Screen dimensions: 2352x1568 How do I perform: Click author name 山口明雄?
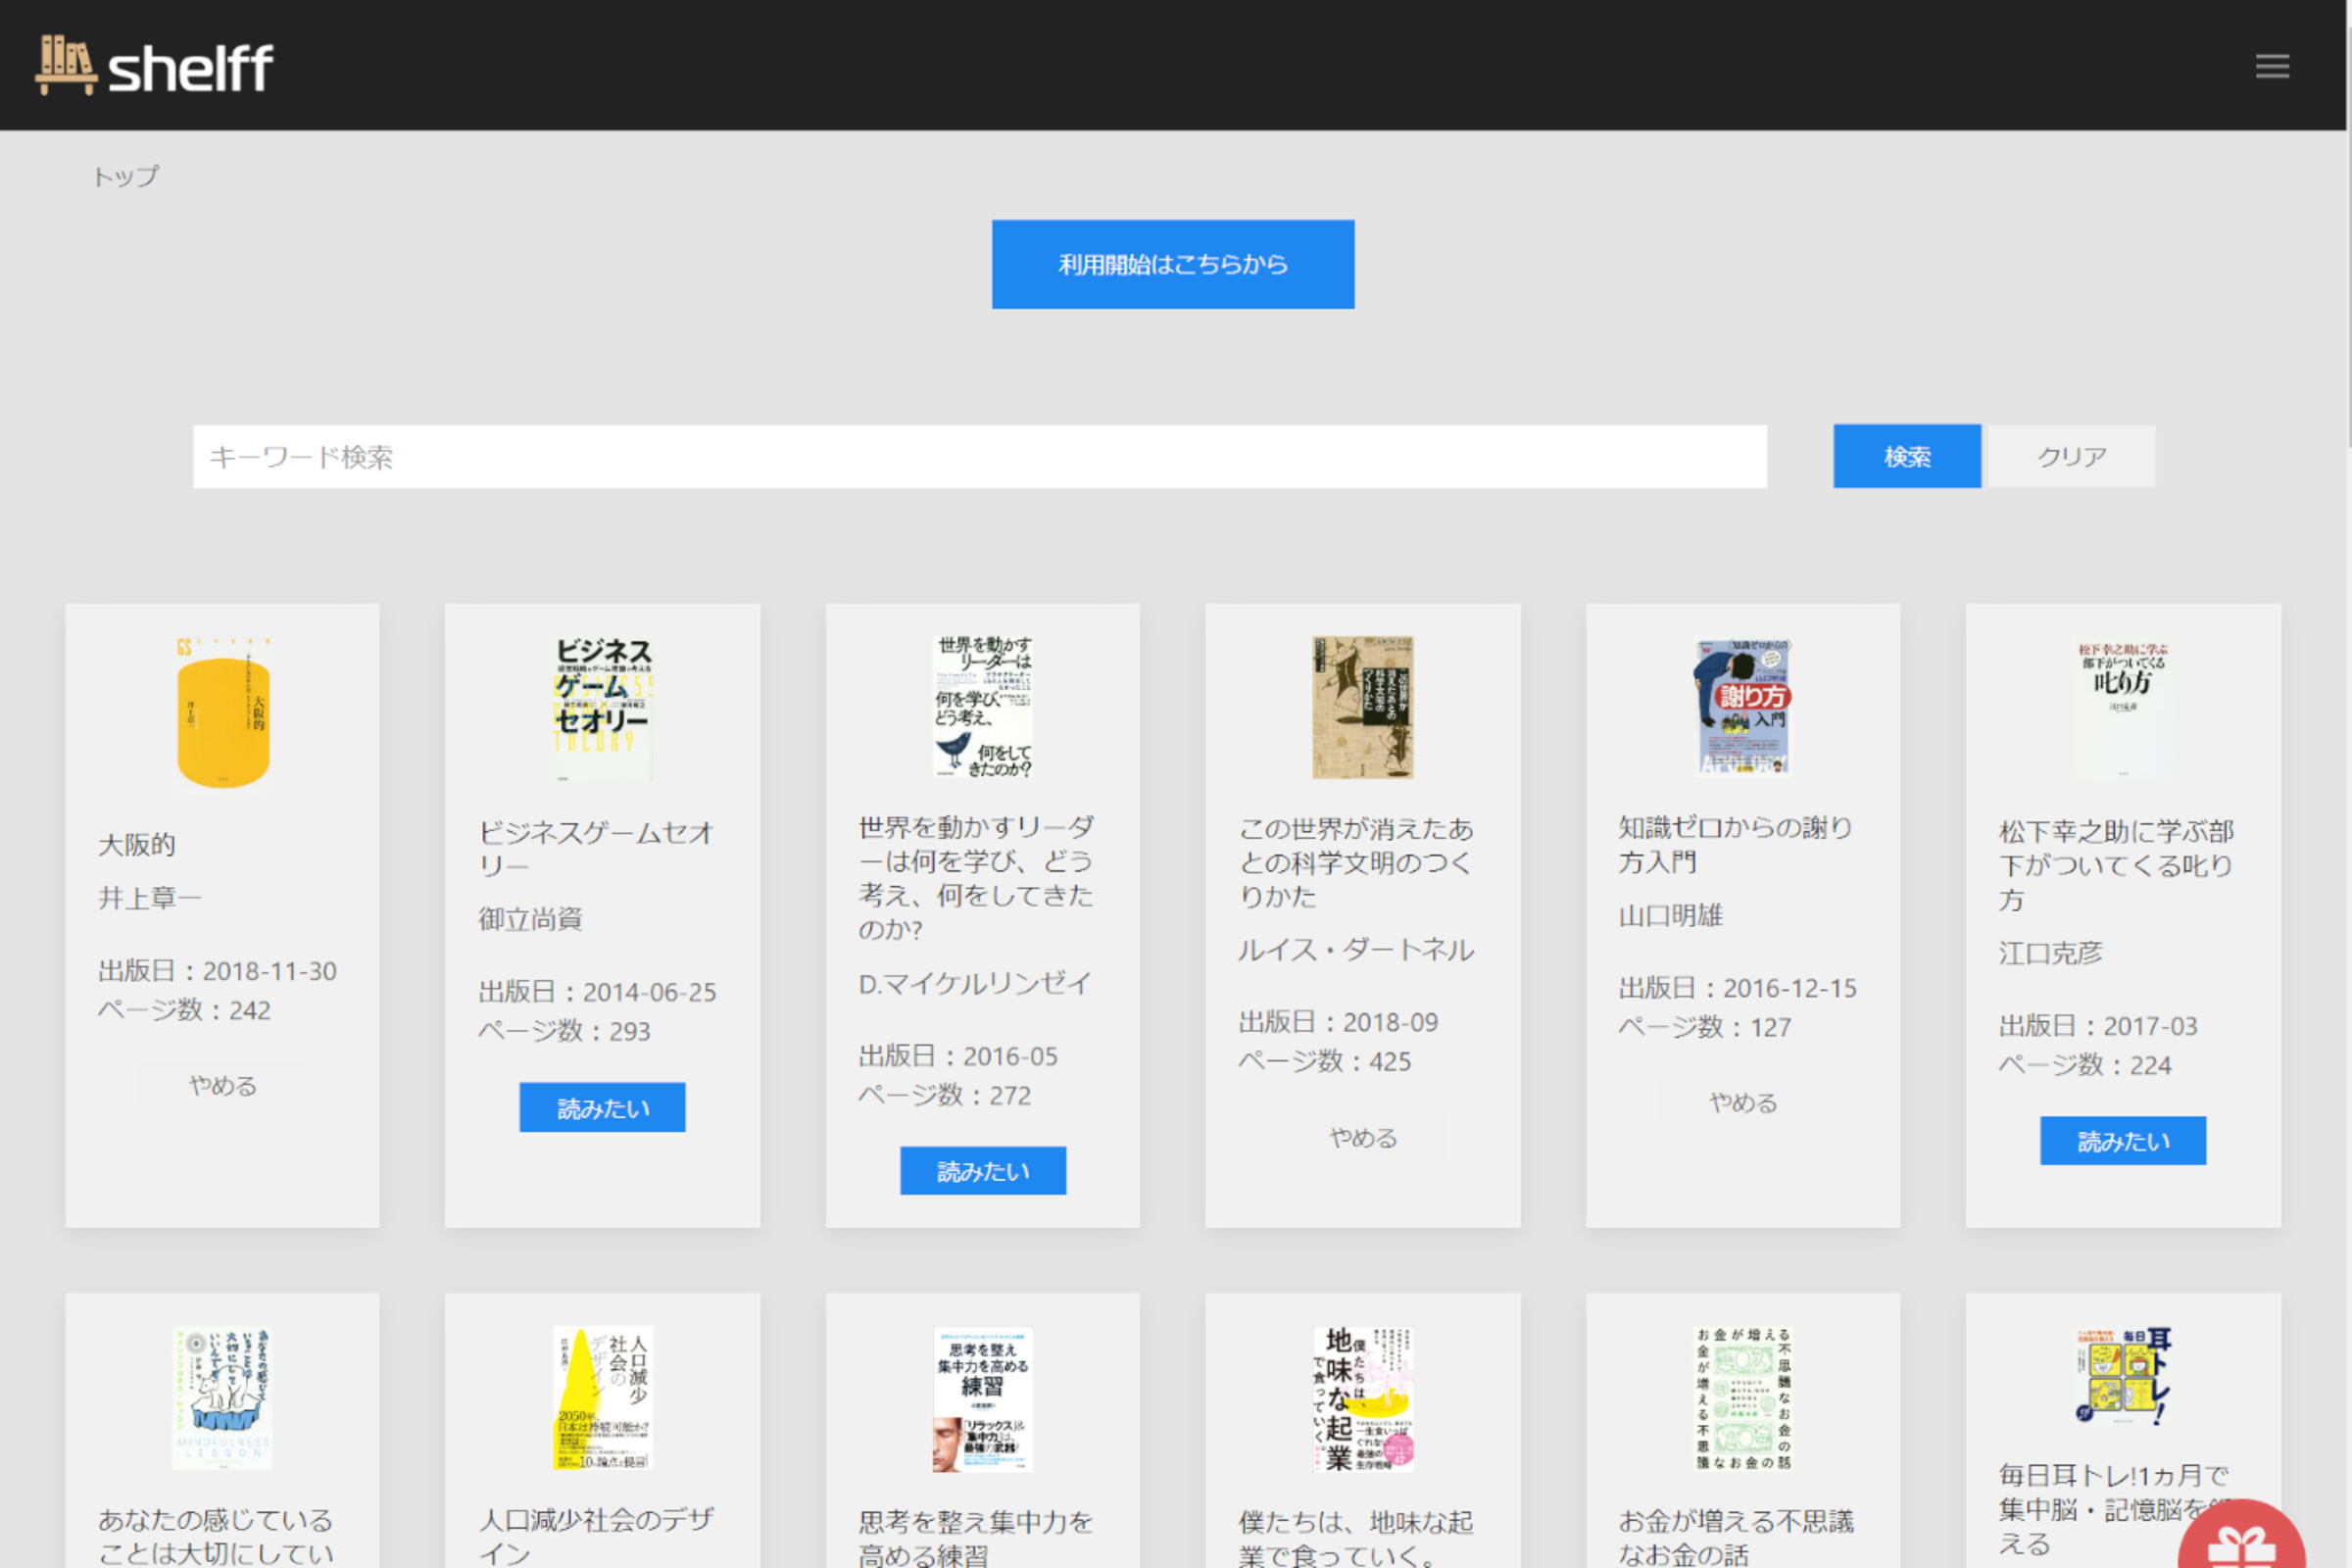tap(1671, 915)
